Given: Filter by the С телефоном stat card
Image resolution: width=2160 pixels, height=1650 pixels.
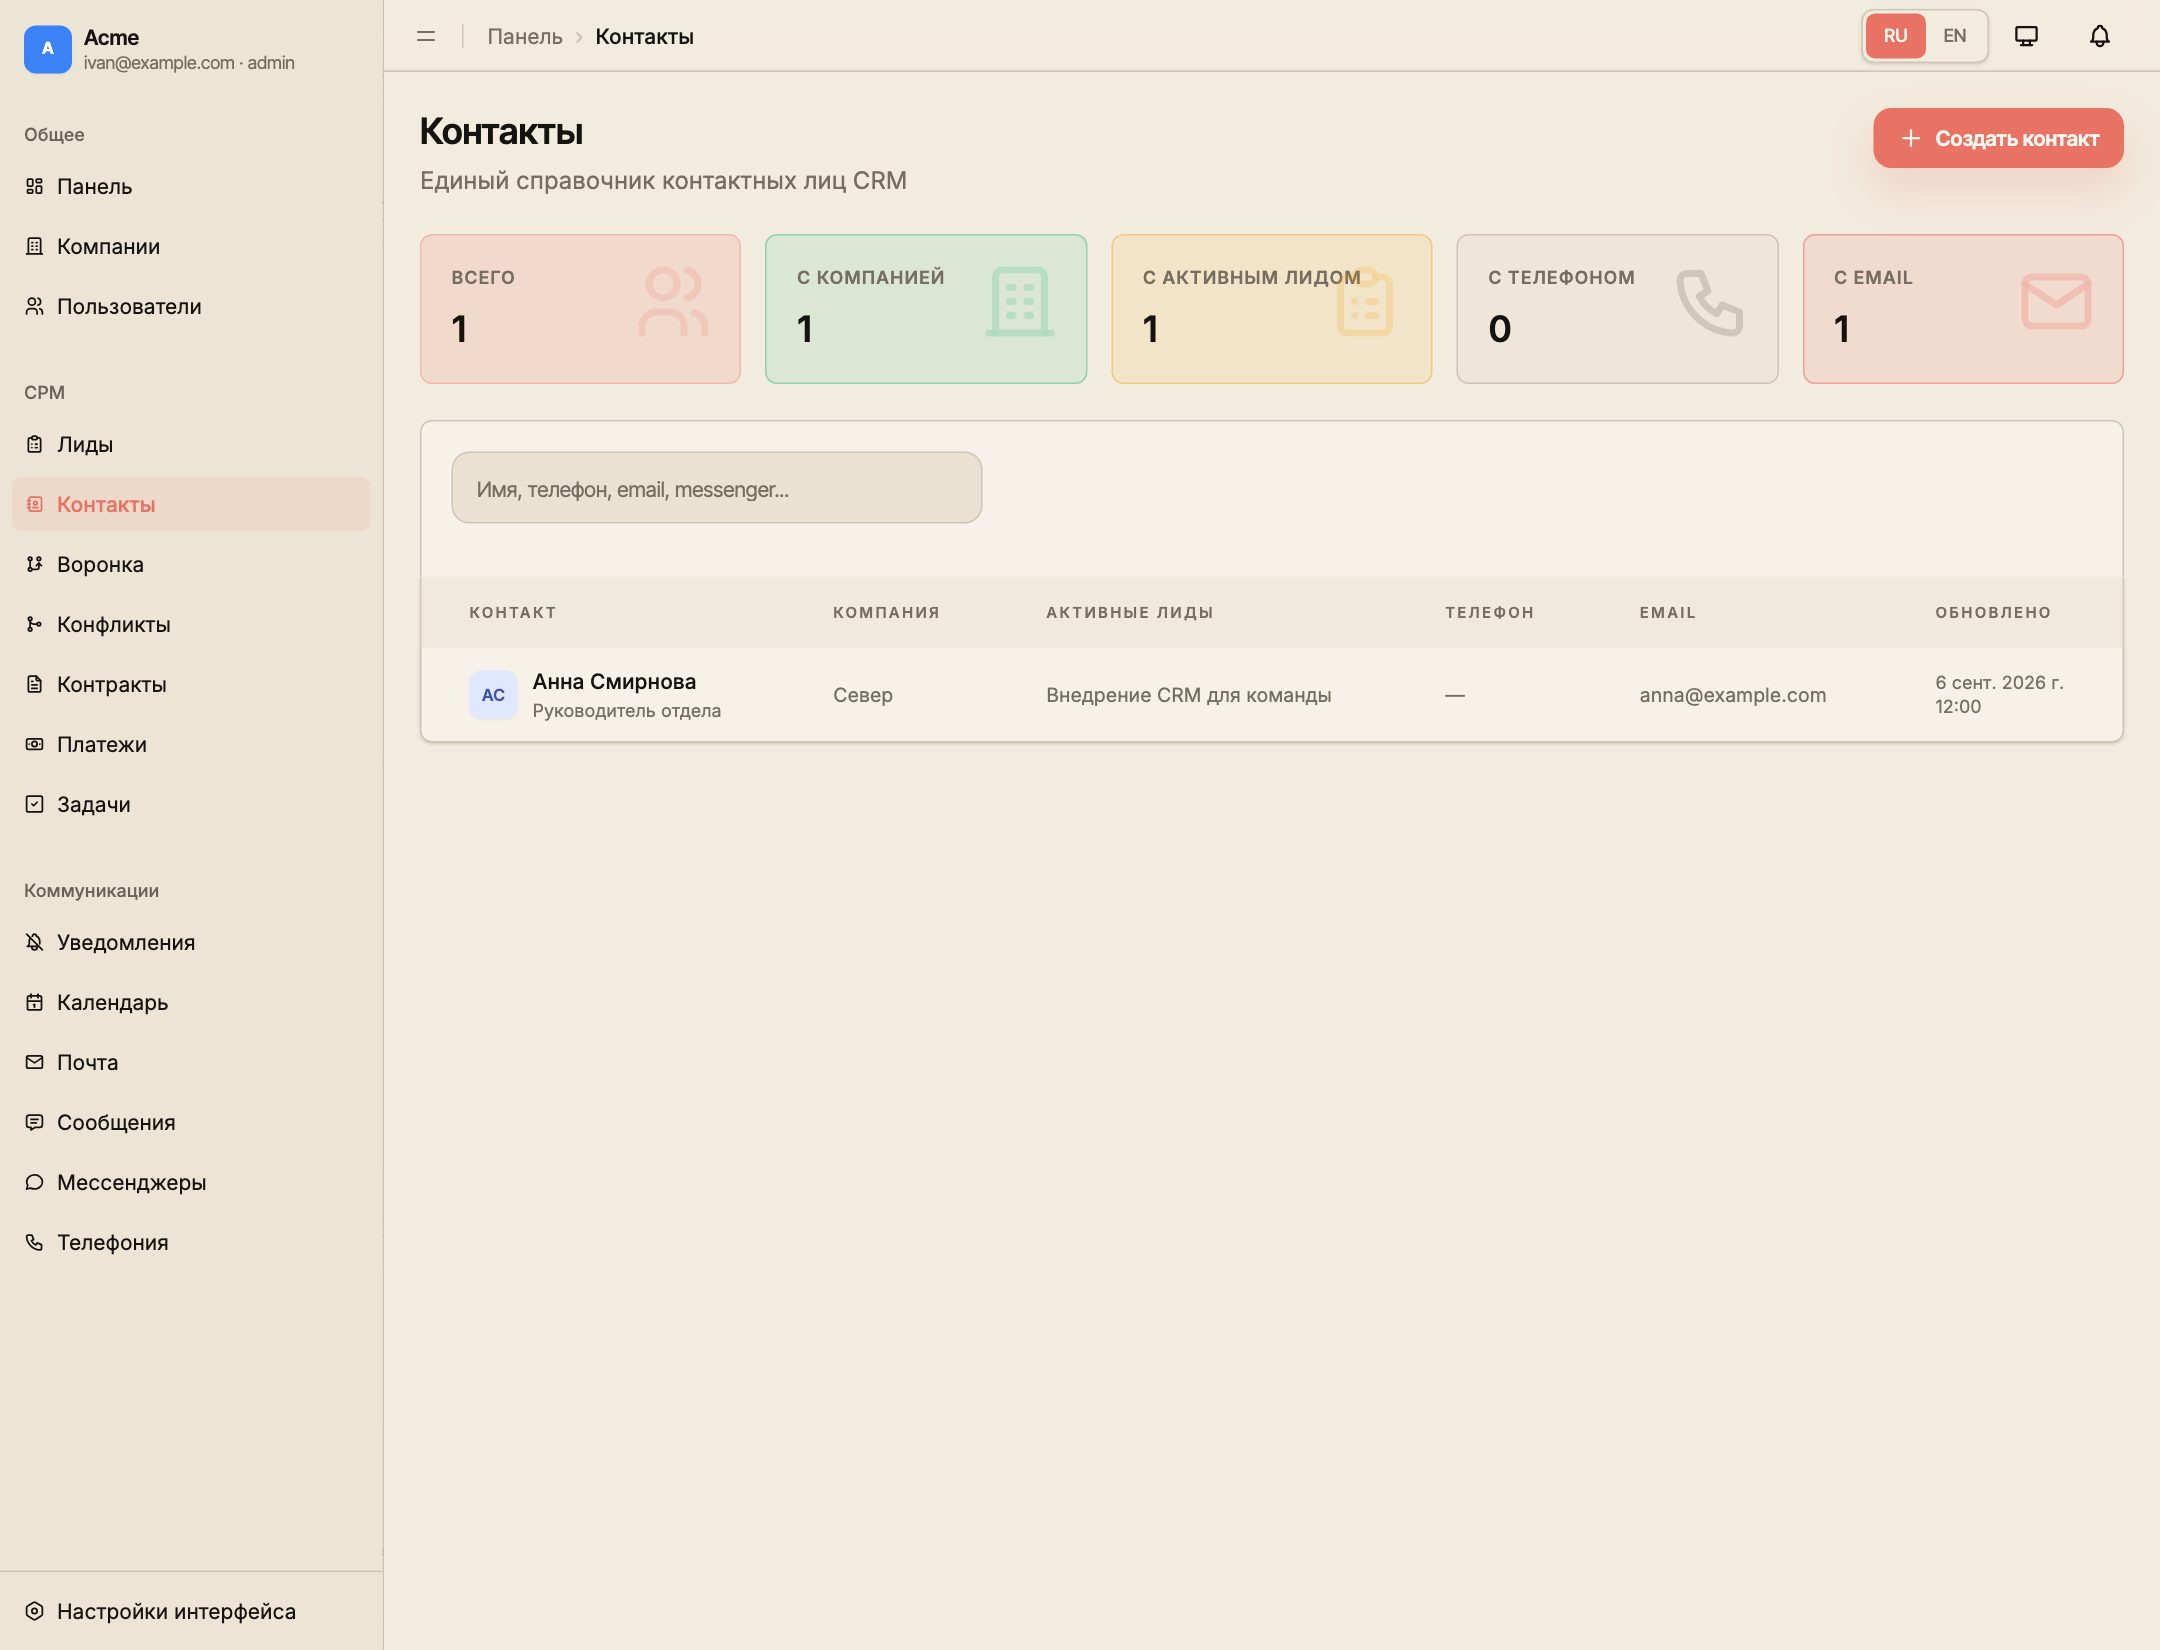Looking at the screenshot, I should point(1617,309).
